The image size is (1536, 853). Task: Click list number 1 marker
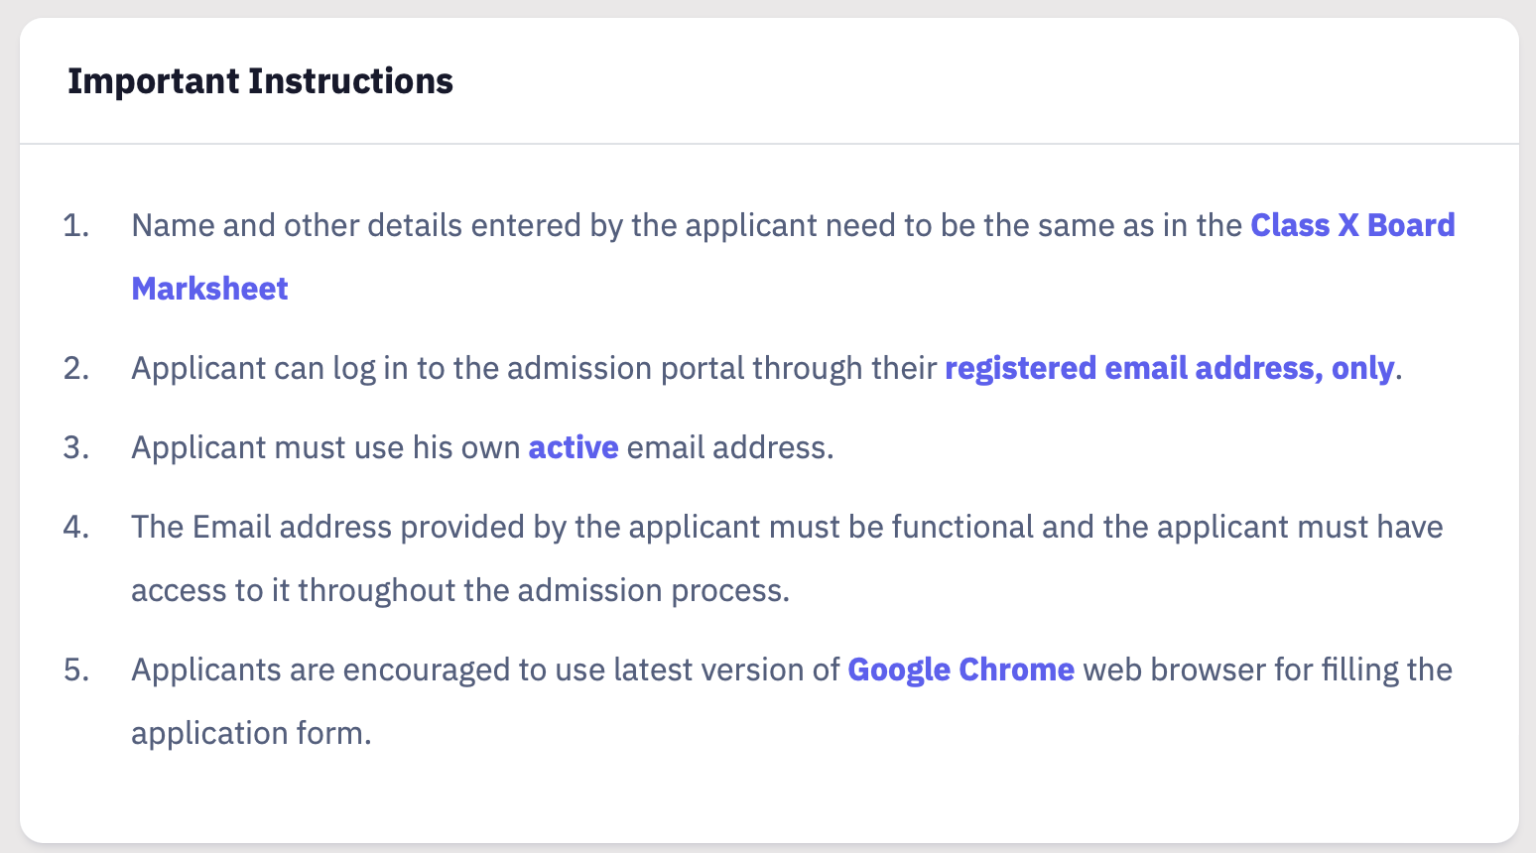click(x=76, y=225)
